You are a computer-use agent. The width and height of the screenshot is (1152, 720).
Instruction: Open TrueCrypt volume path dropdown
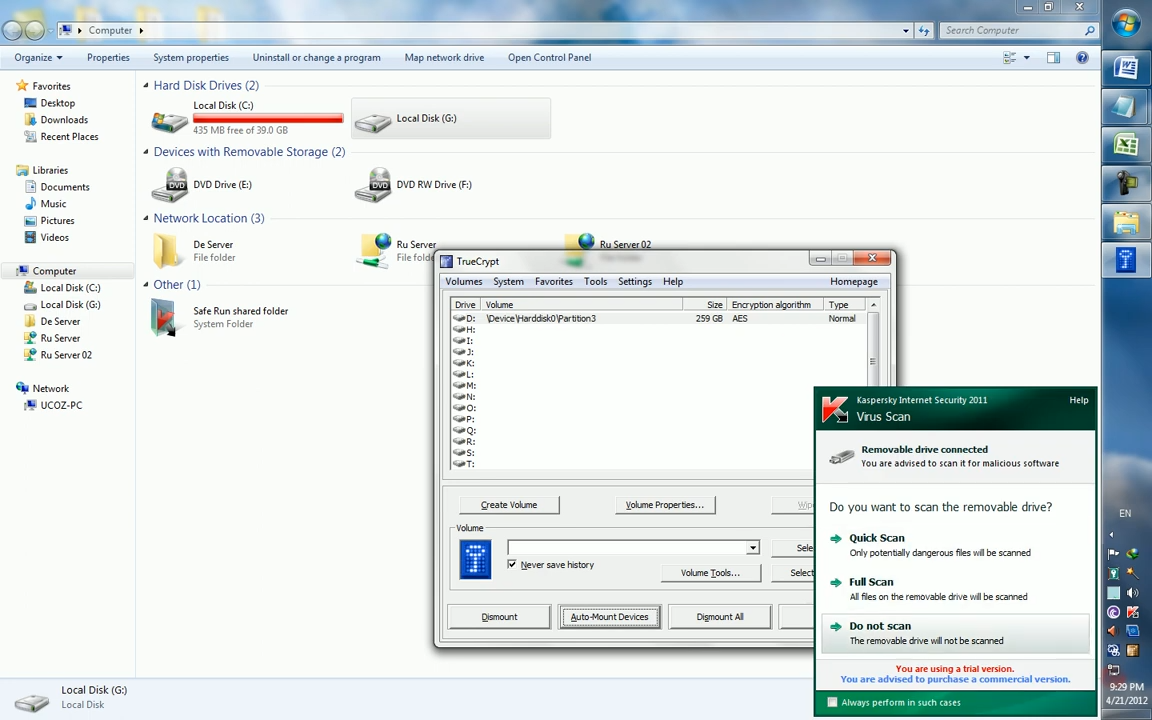click(x=752, y=547)
